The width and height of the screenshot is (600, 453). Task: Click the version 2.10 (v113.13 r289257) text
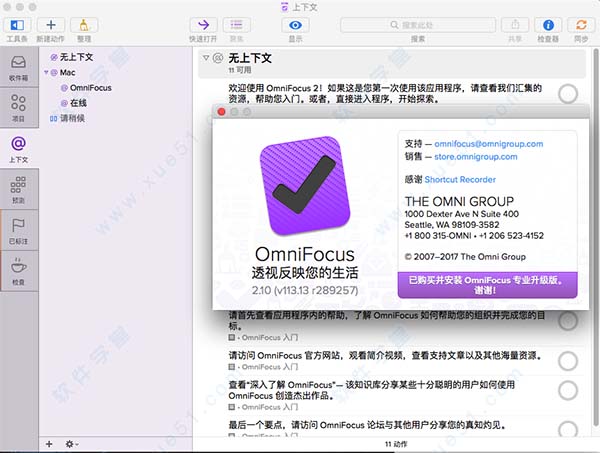click(x=305, y=290)
